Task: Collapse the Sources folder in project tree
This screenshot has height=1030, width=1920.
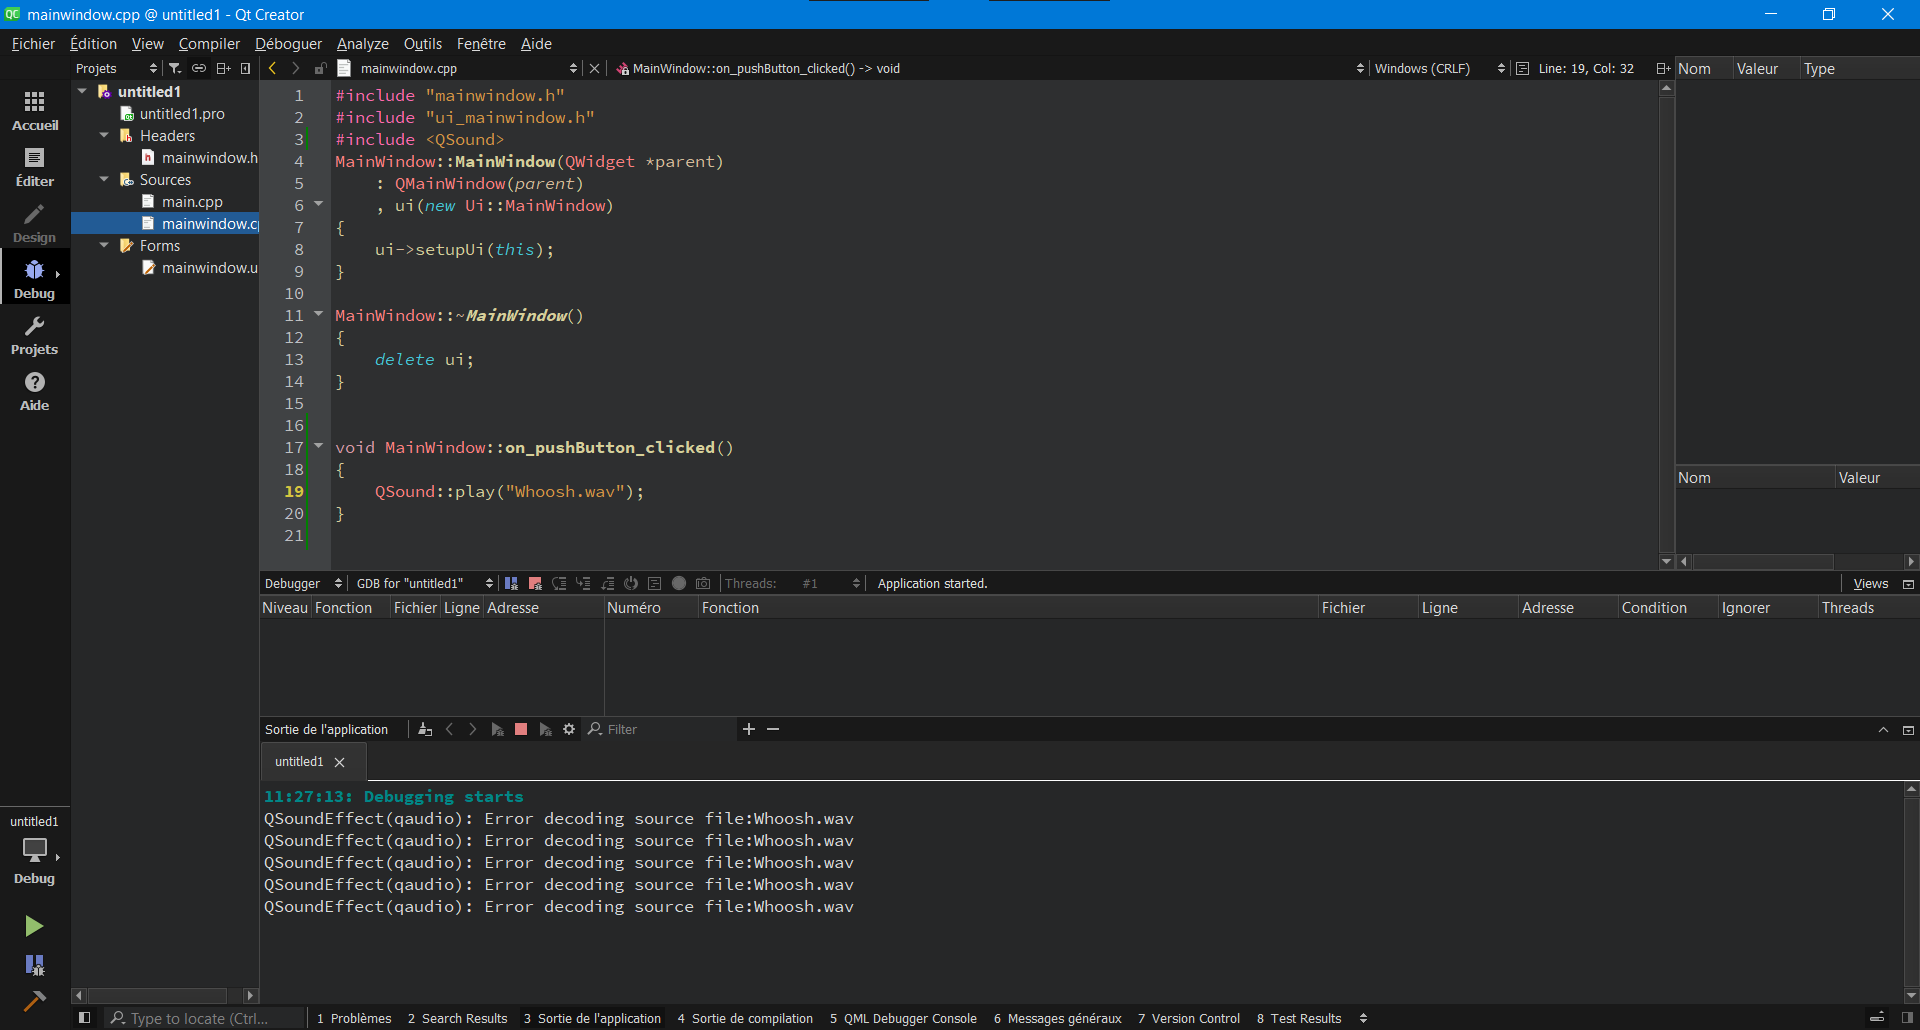Action: [x=104, y=179]
